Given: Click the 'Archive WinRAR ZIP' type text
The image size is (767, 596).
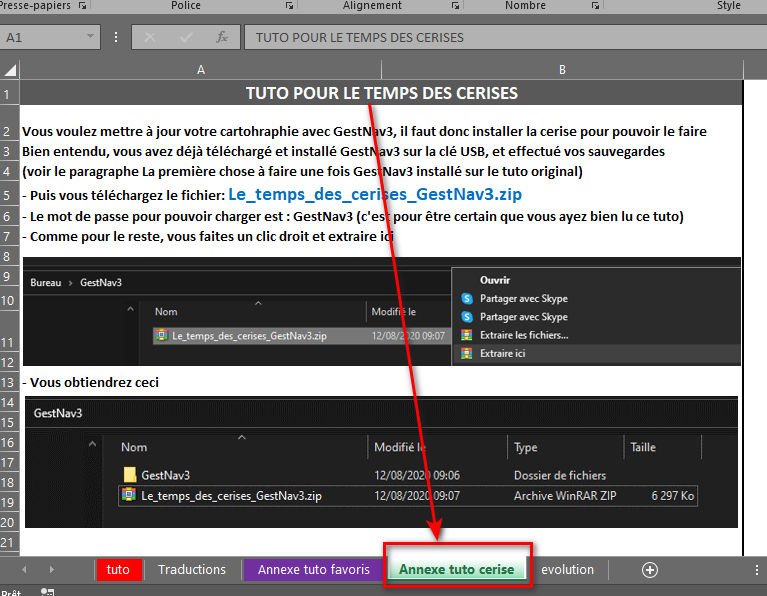Looking at the screenshot, I should tap(565, 496).
